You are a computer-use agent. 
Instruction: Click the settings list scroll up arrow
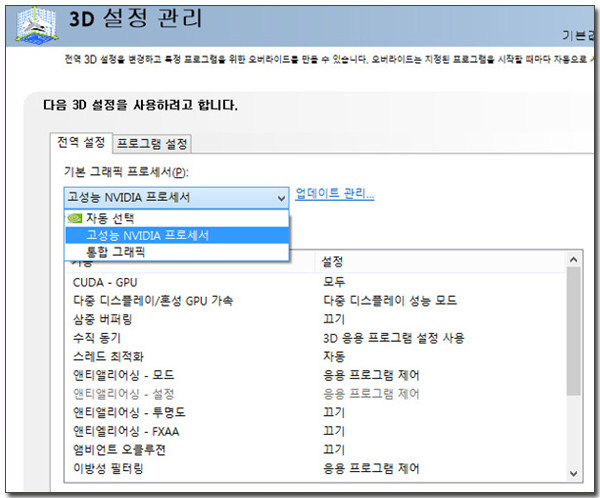click(x=573, y=260)
